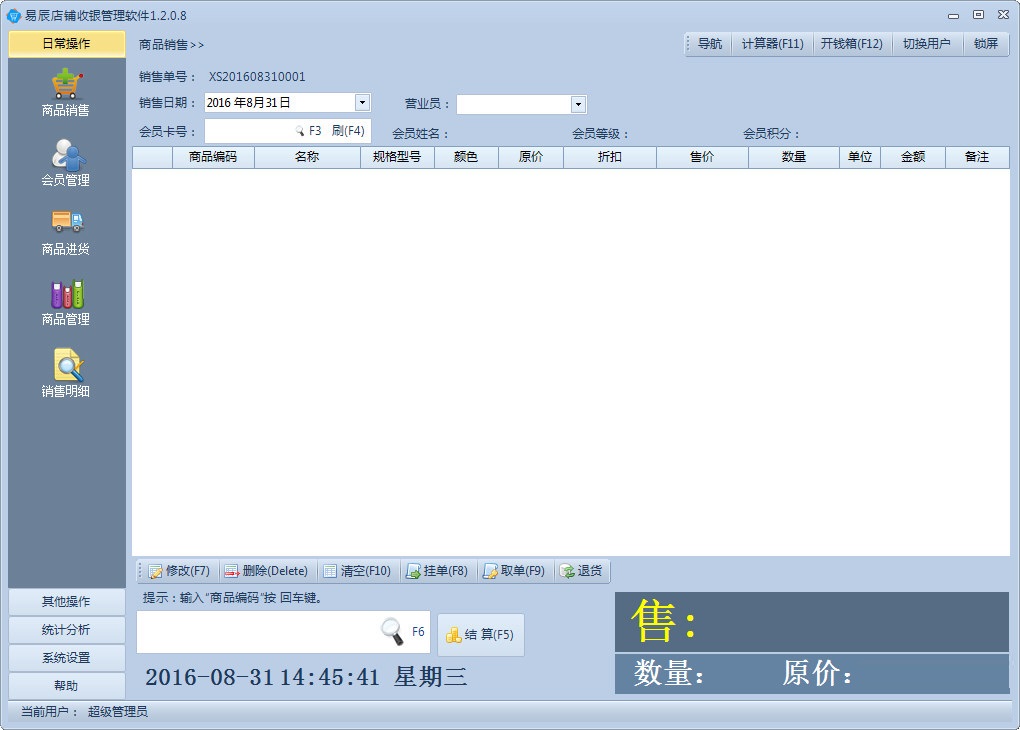Click 清空(F10) to clear items
This screenshot has height=730, width=1020.
pyautogui.click(x=357, y=571)
